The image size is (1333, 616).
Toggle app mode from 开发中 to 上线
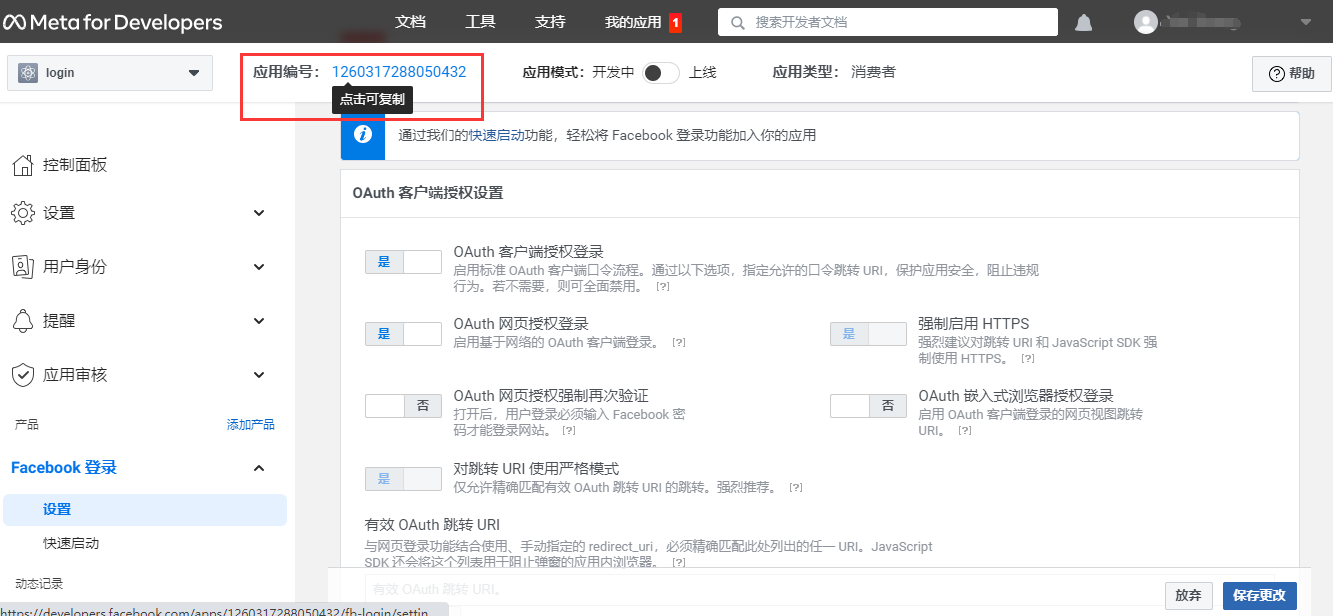point(661,73)
